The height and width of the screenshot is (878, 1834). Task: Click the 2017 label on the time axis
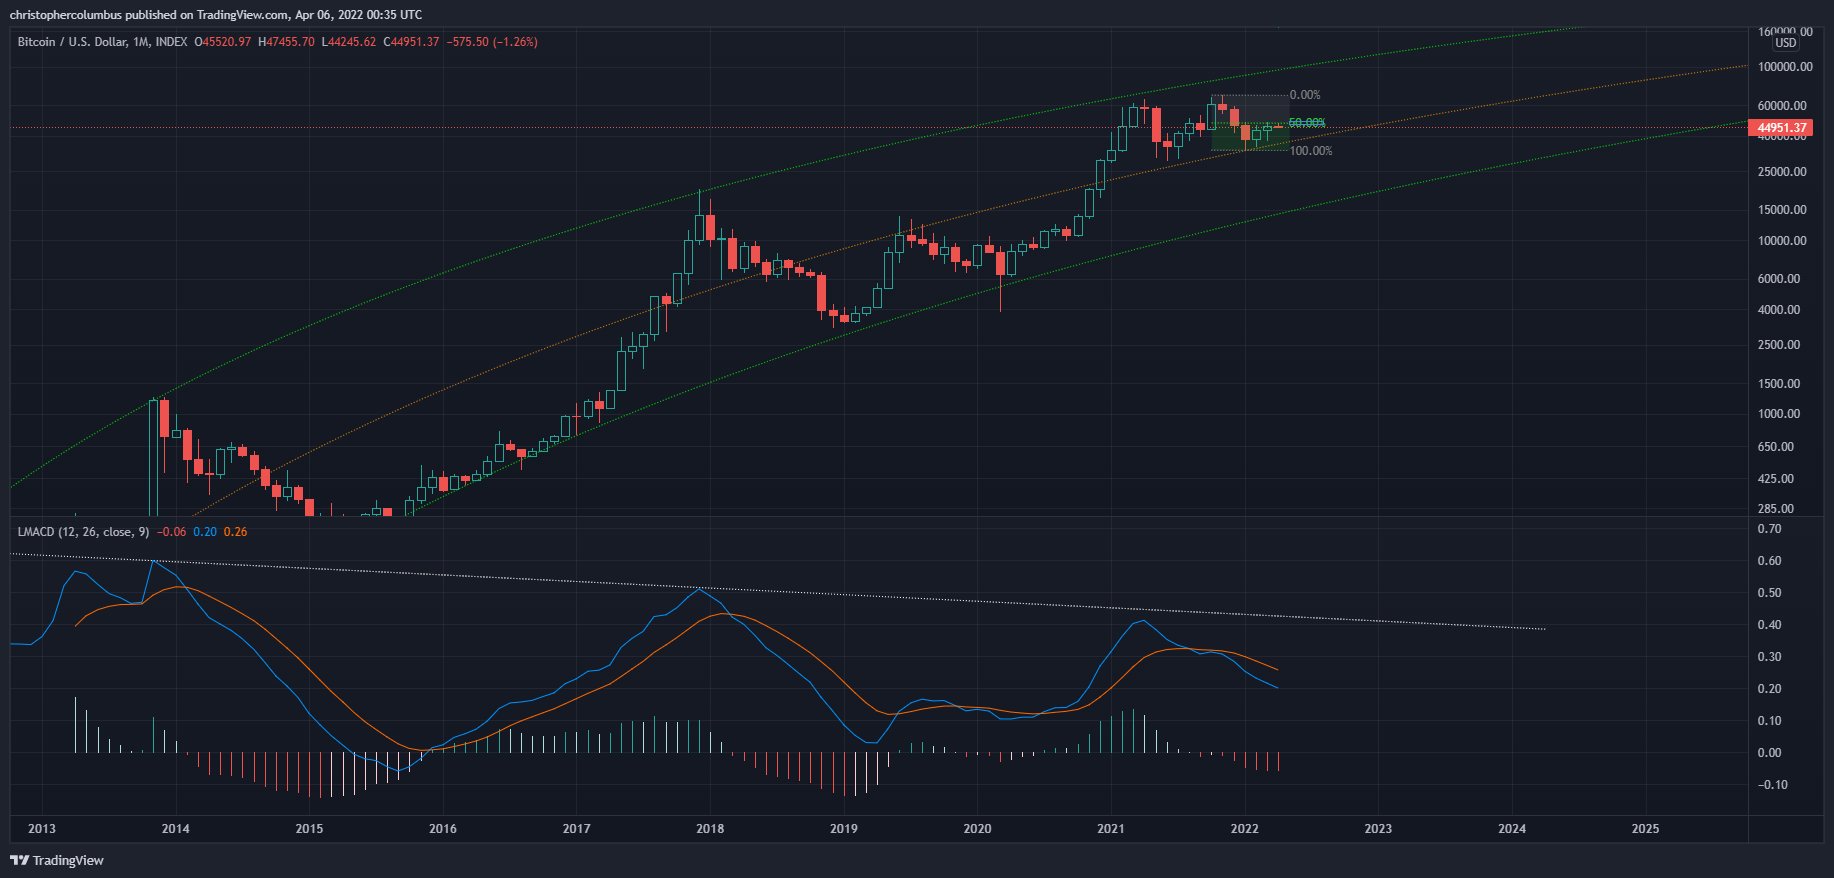(x=577, y=829)
